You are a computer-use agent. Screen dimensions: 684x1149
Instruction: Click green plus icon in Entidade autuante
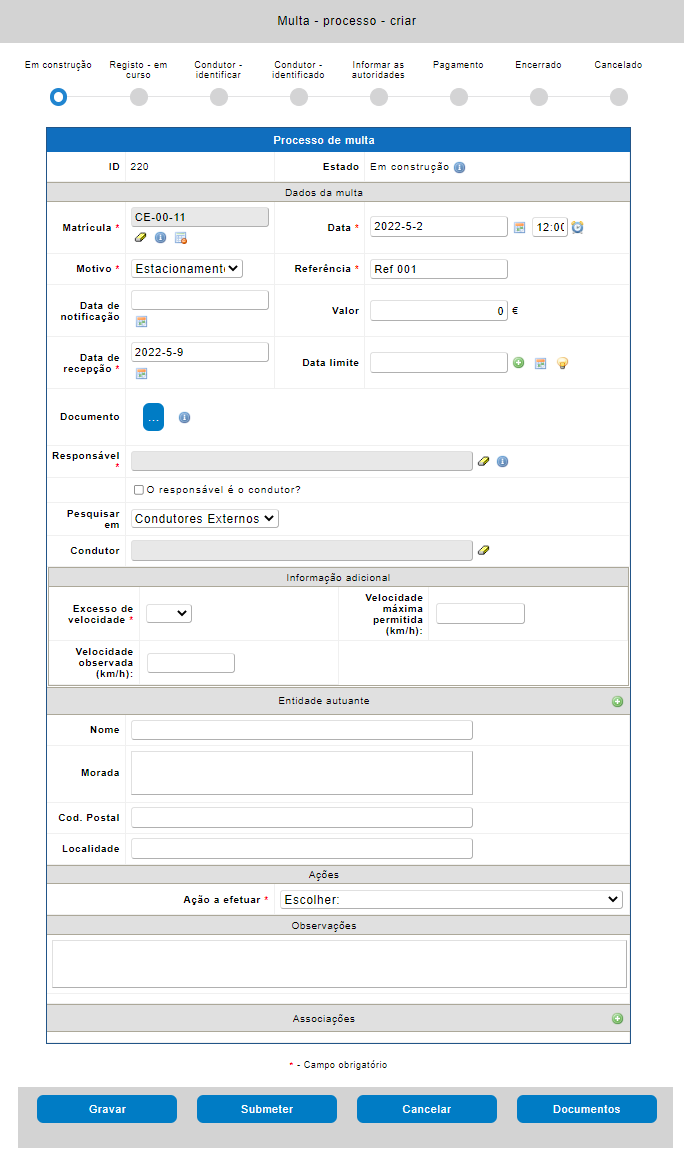[617, 701]
